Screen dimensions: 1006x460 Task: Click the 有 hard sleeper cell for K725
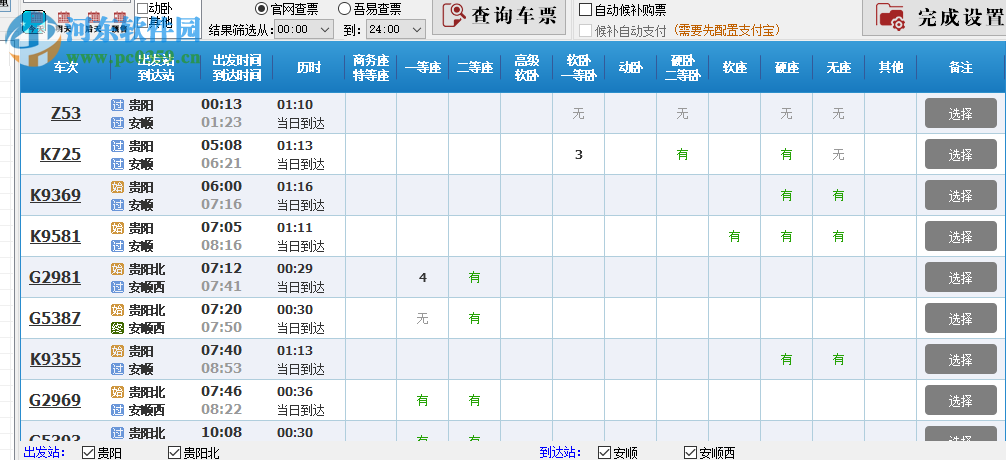pos(683,154)
